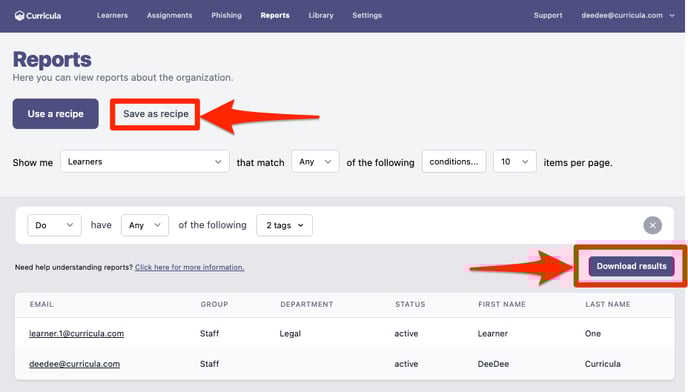
Task: Remove the tags condition with the X icon
Action: (652, 225)
